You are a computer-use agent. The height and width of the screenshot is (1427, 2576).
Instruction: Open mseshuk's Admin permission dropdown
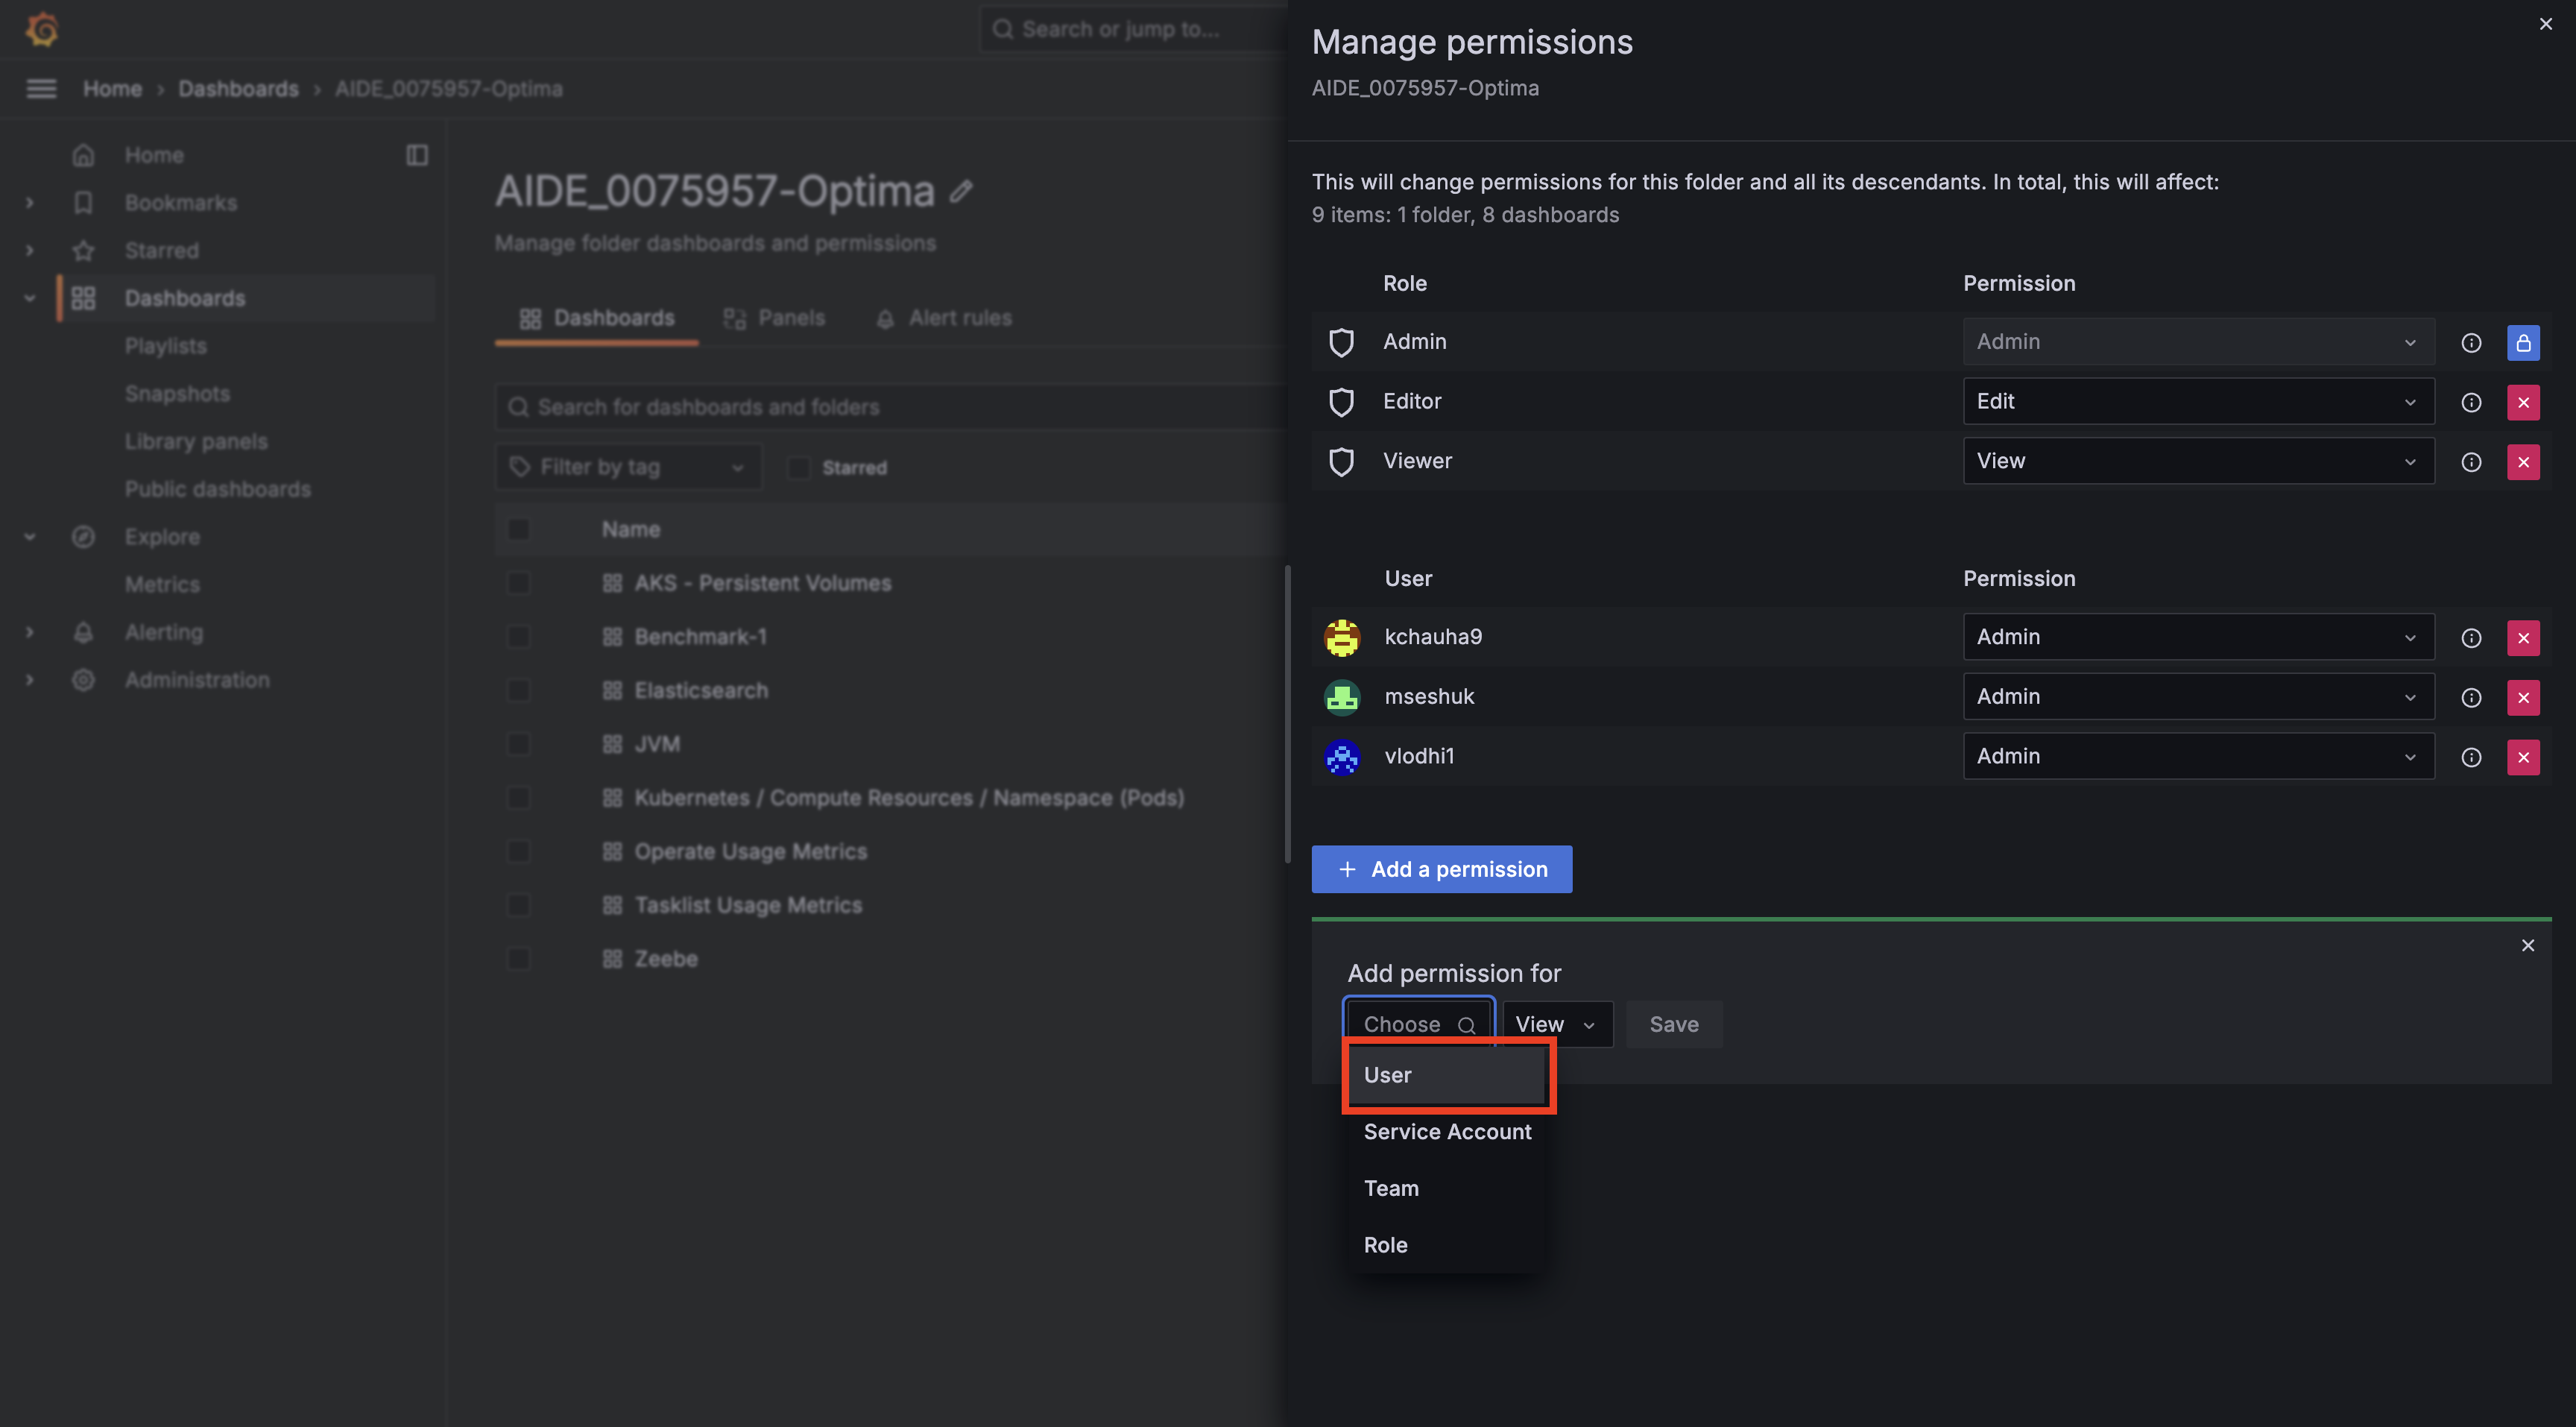pos(2198,697)
